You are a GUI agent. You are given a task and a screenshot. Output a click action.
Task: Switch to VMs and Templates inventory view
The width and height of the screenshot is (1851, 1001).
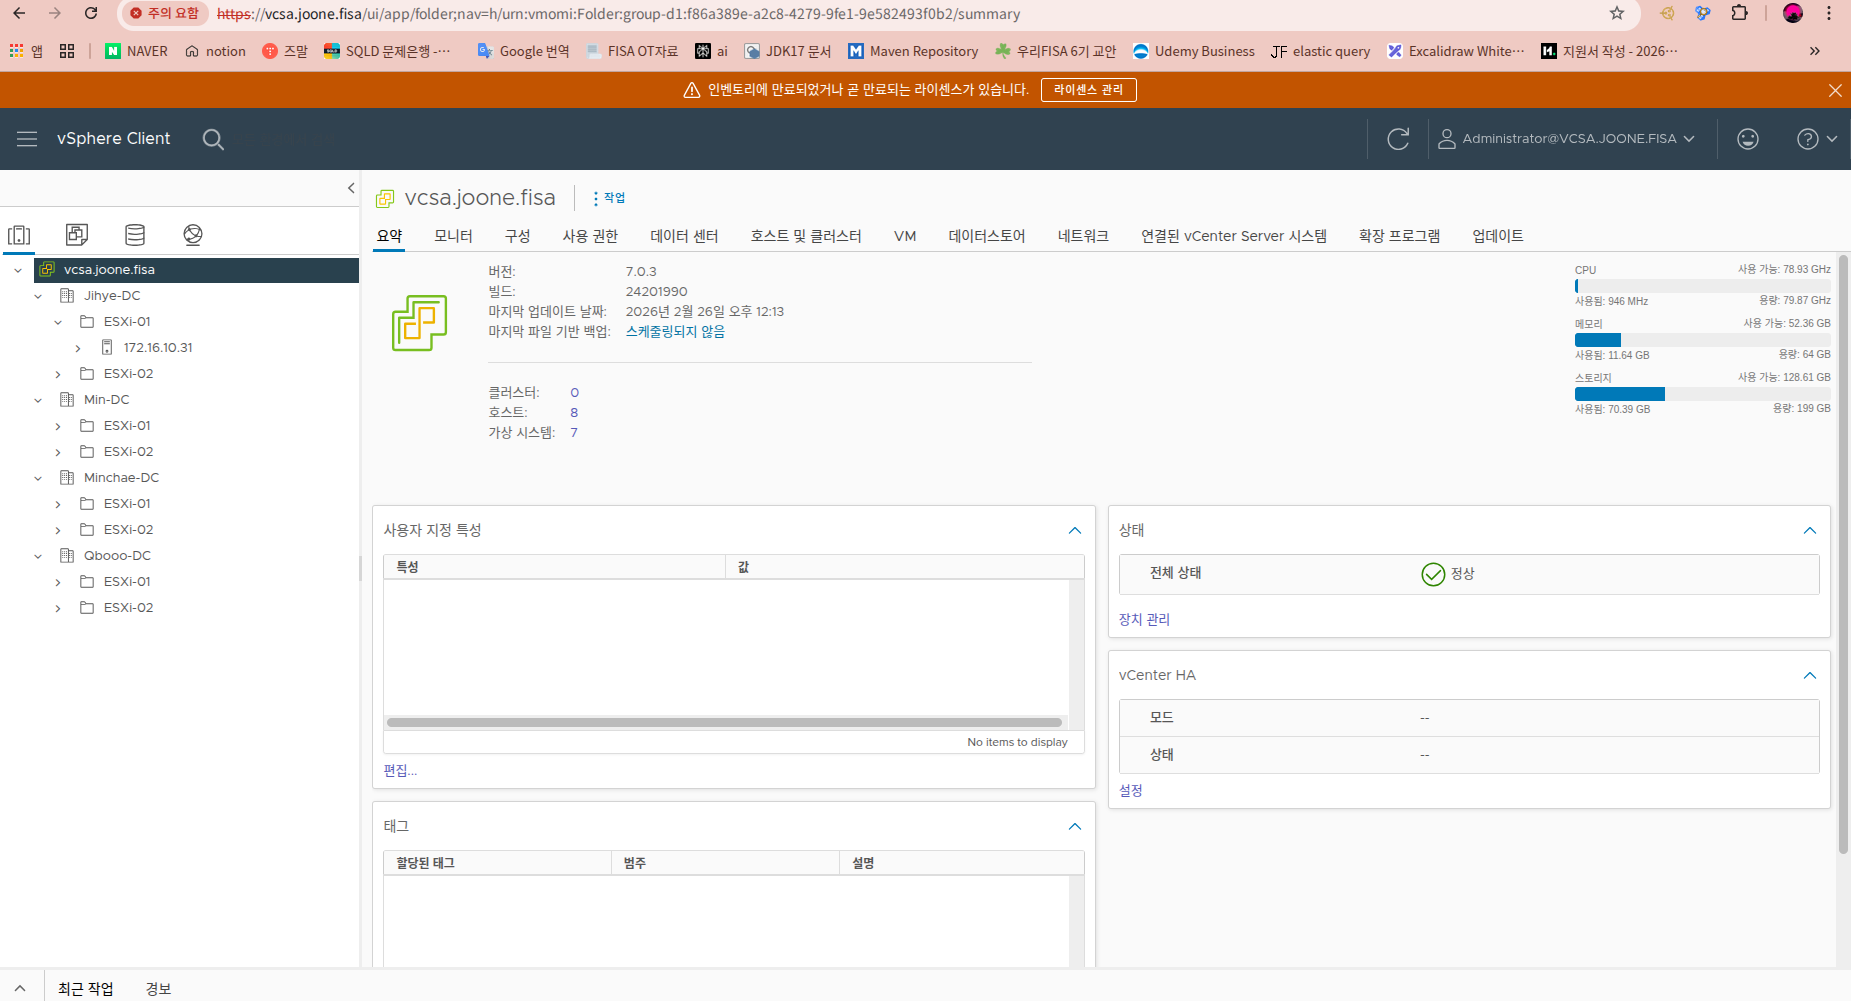pyautogui.click(x=77, y=235)
